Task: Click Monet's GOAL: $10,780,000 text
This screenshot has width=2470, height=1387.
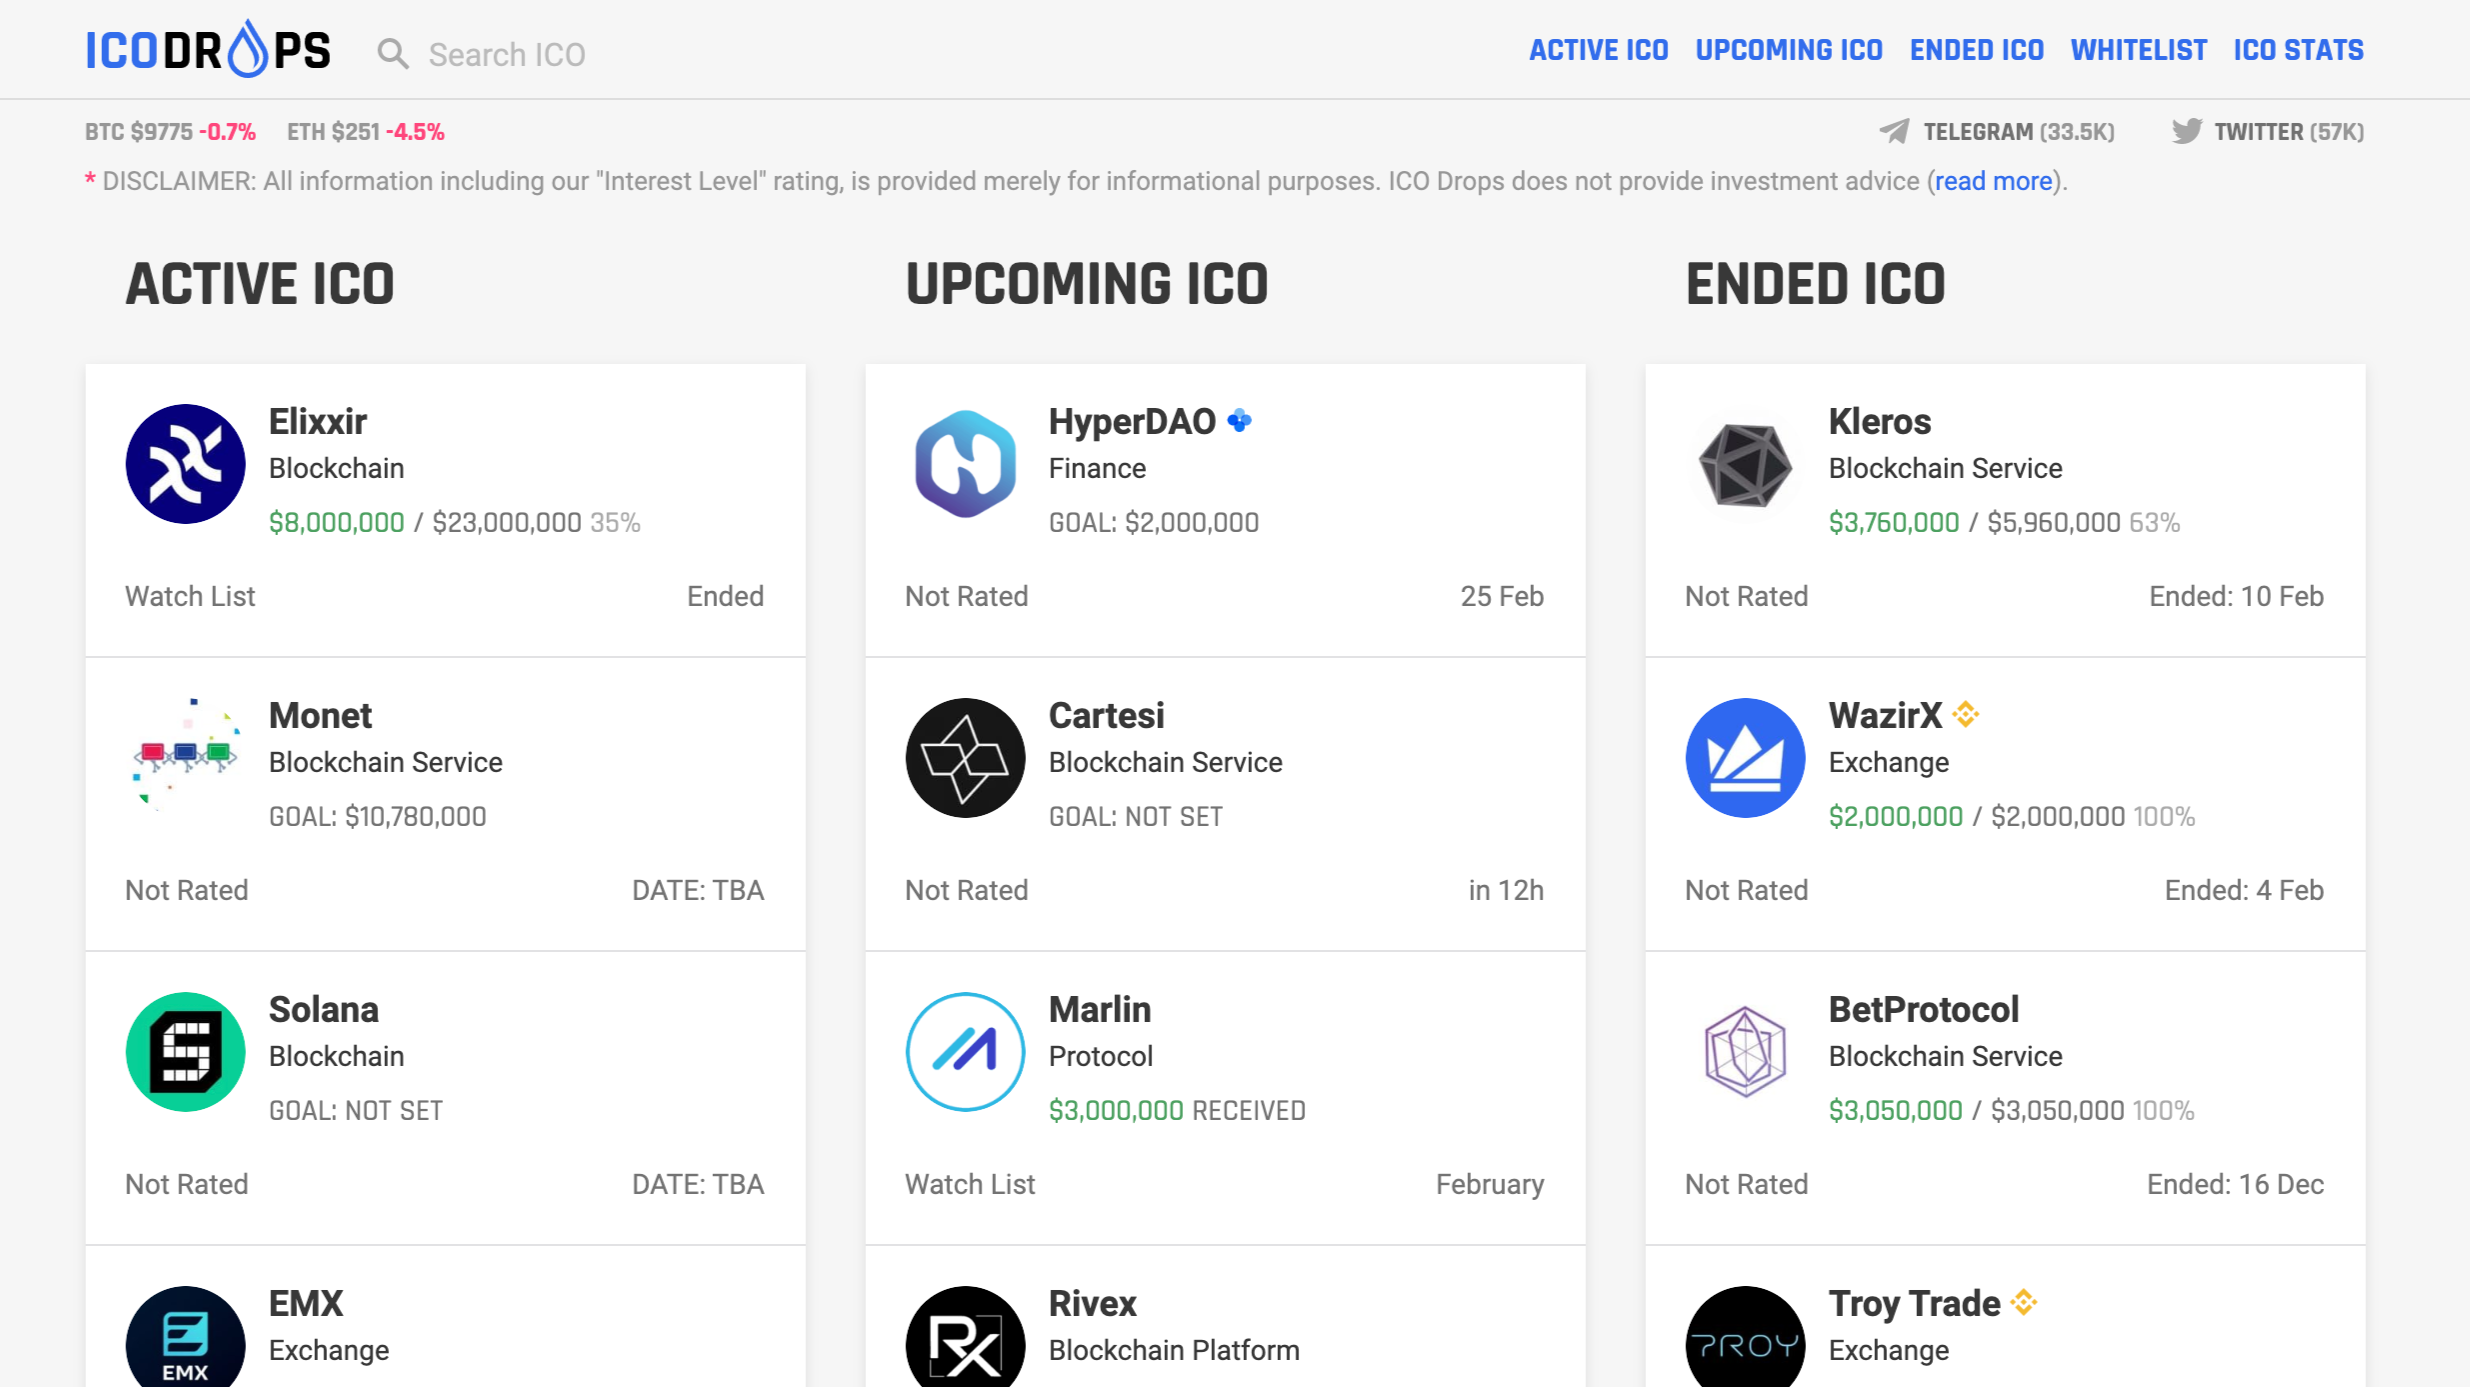Action: coord(378,817)
